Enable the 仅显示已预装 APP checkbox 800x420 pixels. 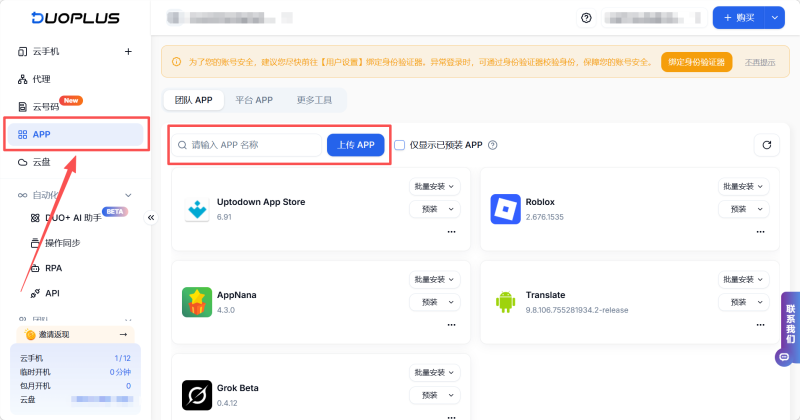pos(400,145)
